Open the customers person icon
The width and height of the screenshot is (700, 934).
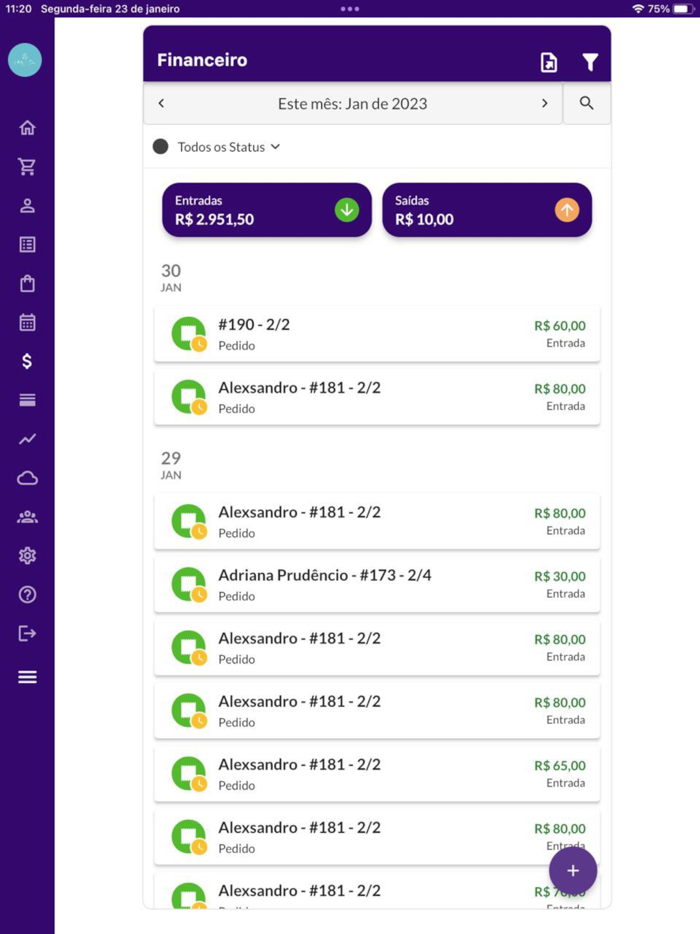(26, 205)
